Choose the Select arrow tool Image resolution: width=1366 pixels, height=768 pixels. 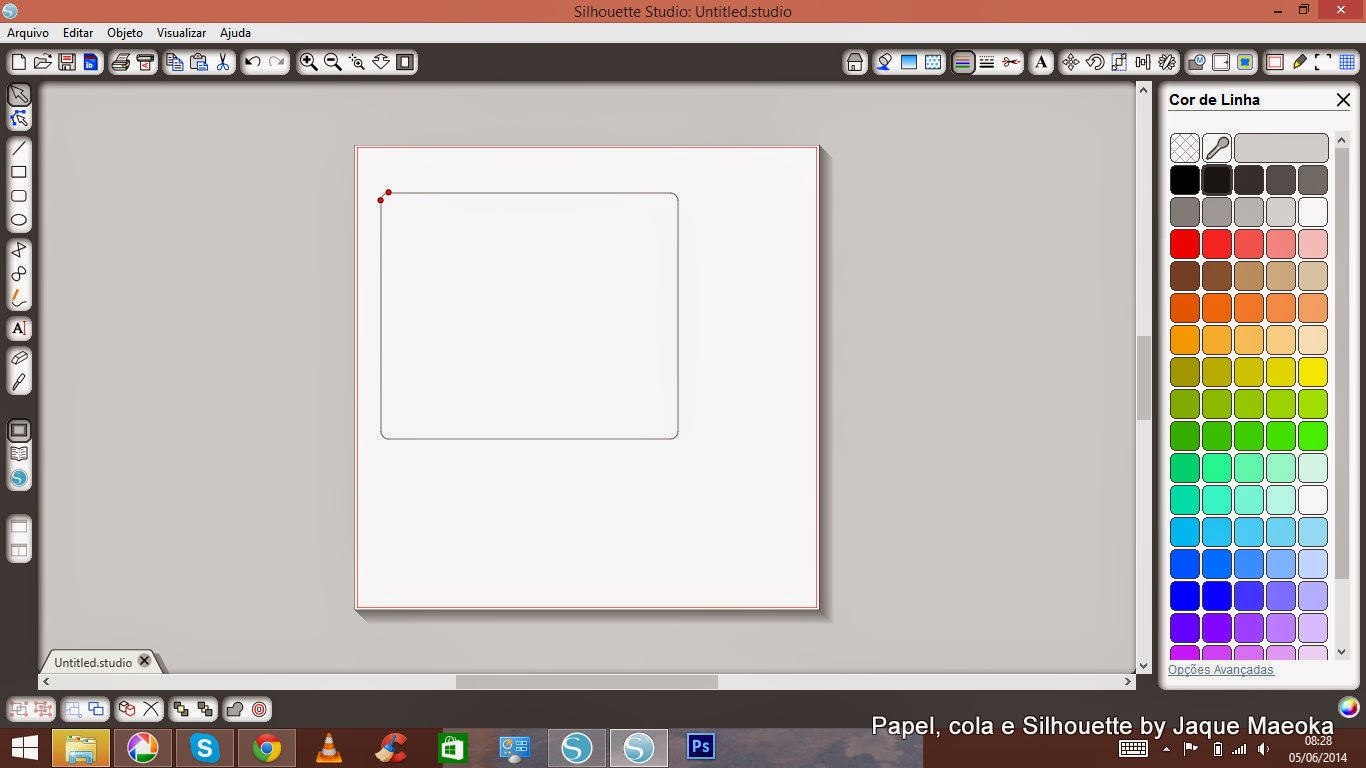click(x=18, y=95)
